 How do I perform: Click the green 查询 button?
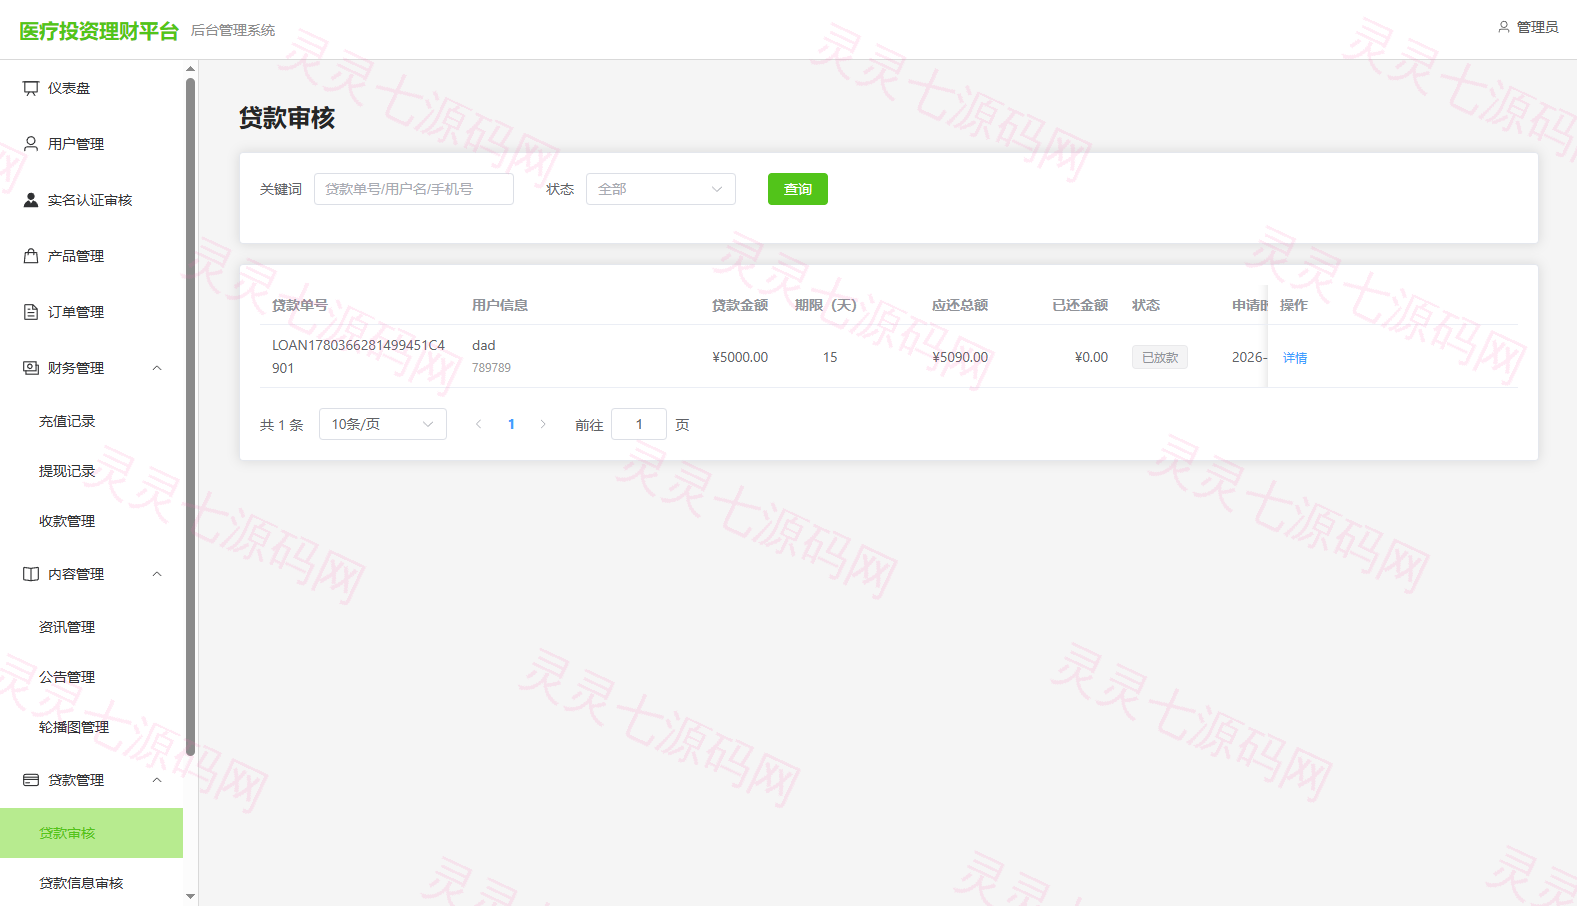coord(798,189)
